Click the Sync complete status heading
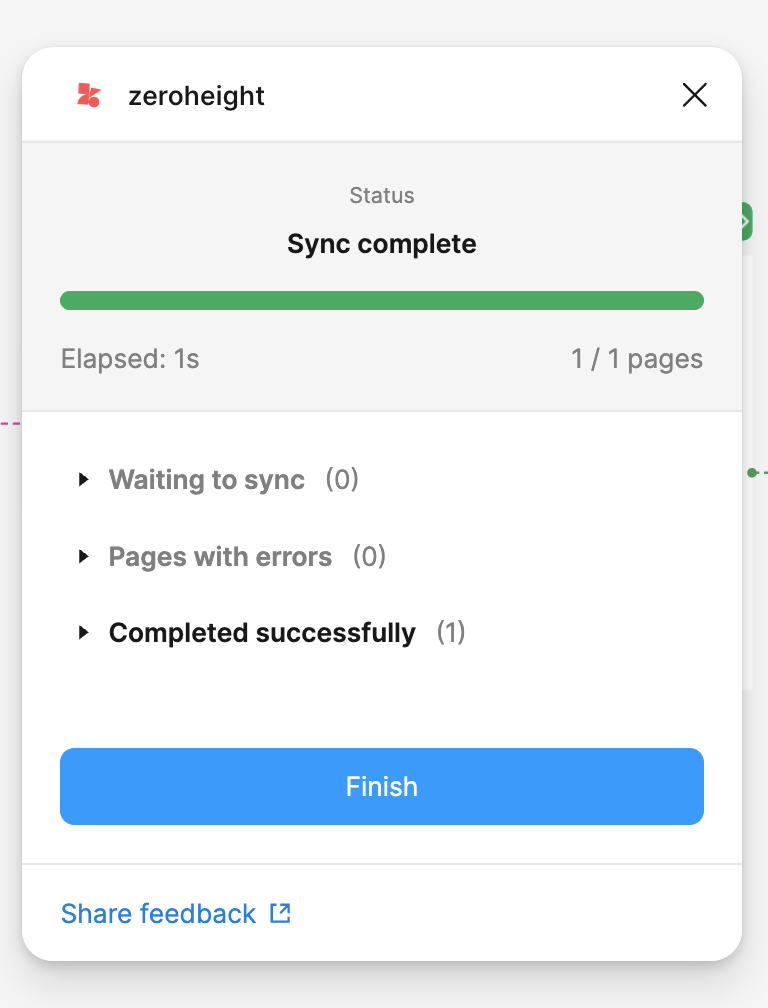This screenshot has height=1008, width=768. pos(382,244)
